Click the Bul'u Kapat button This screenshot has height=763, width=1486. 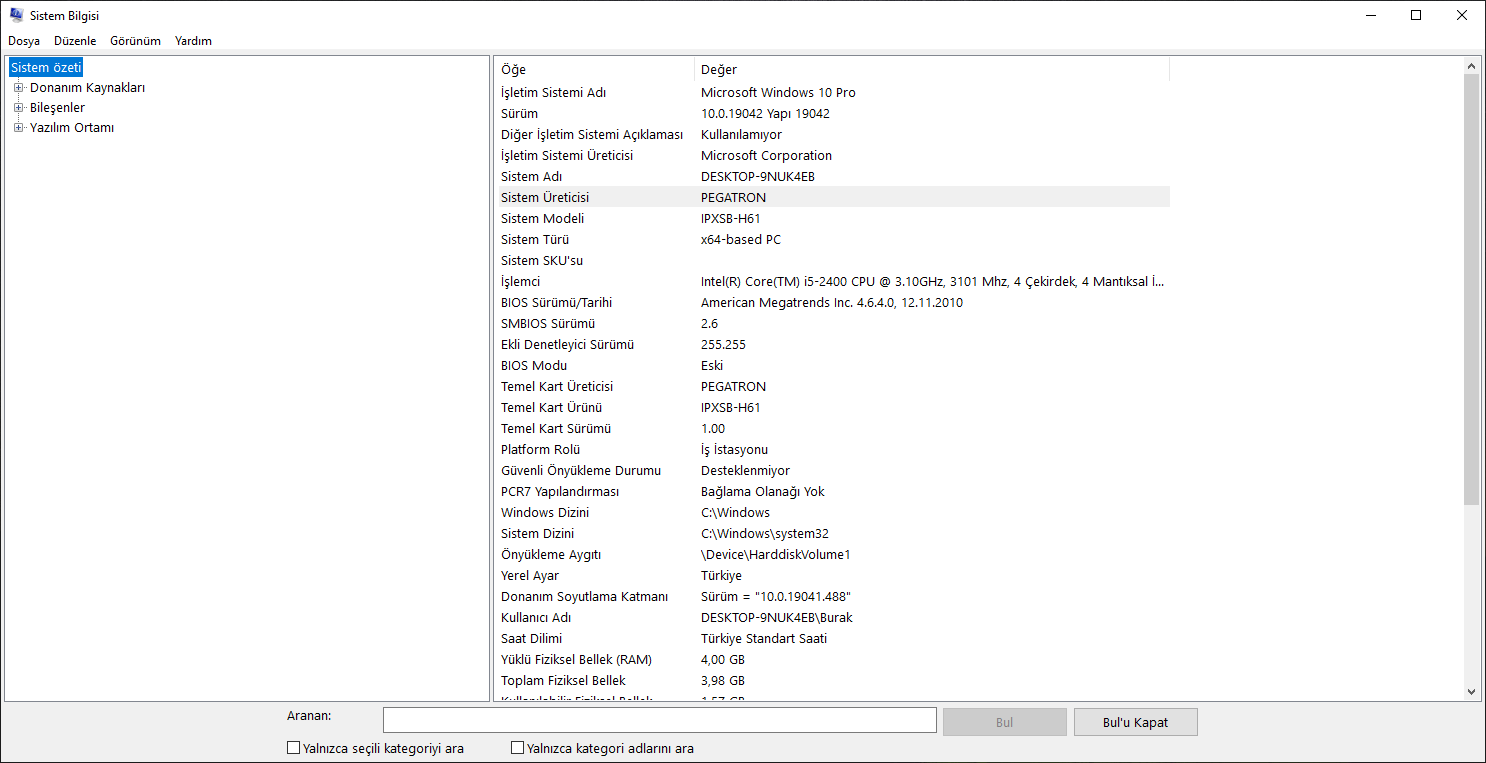pyautogui.click(x=1136, y=721)
